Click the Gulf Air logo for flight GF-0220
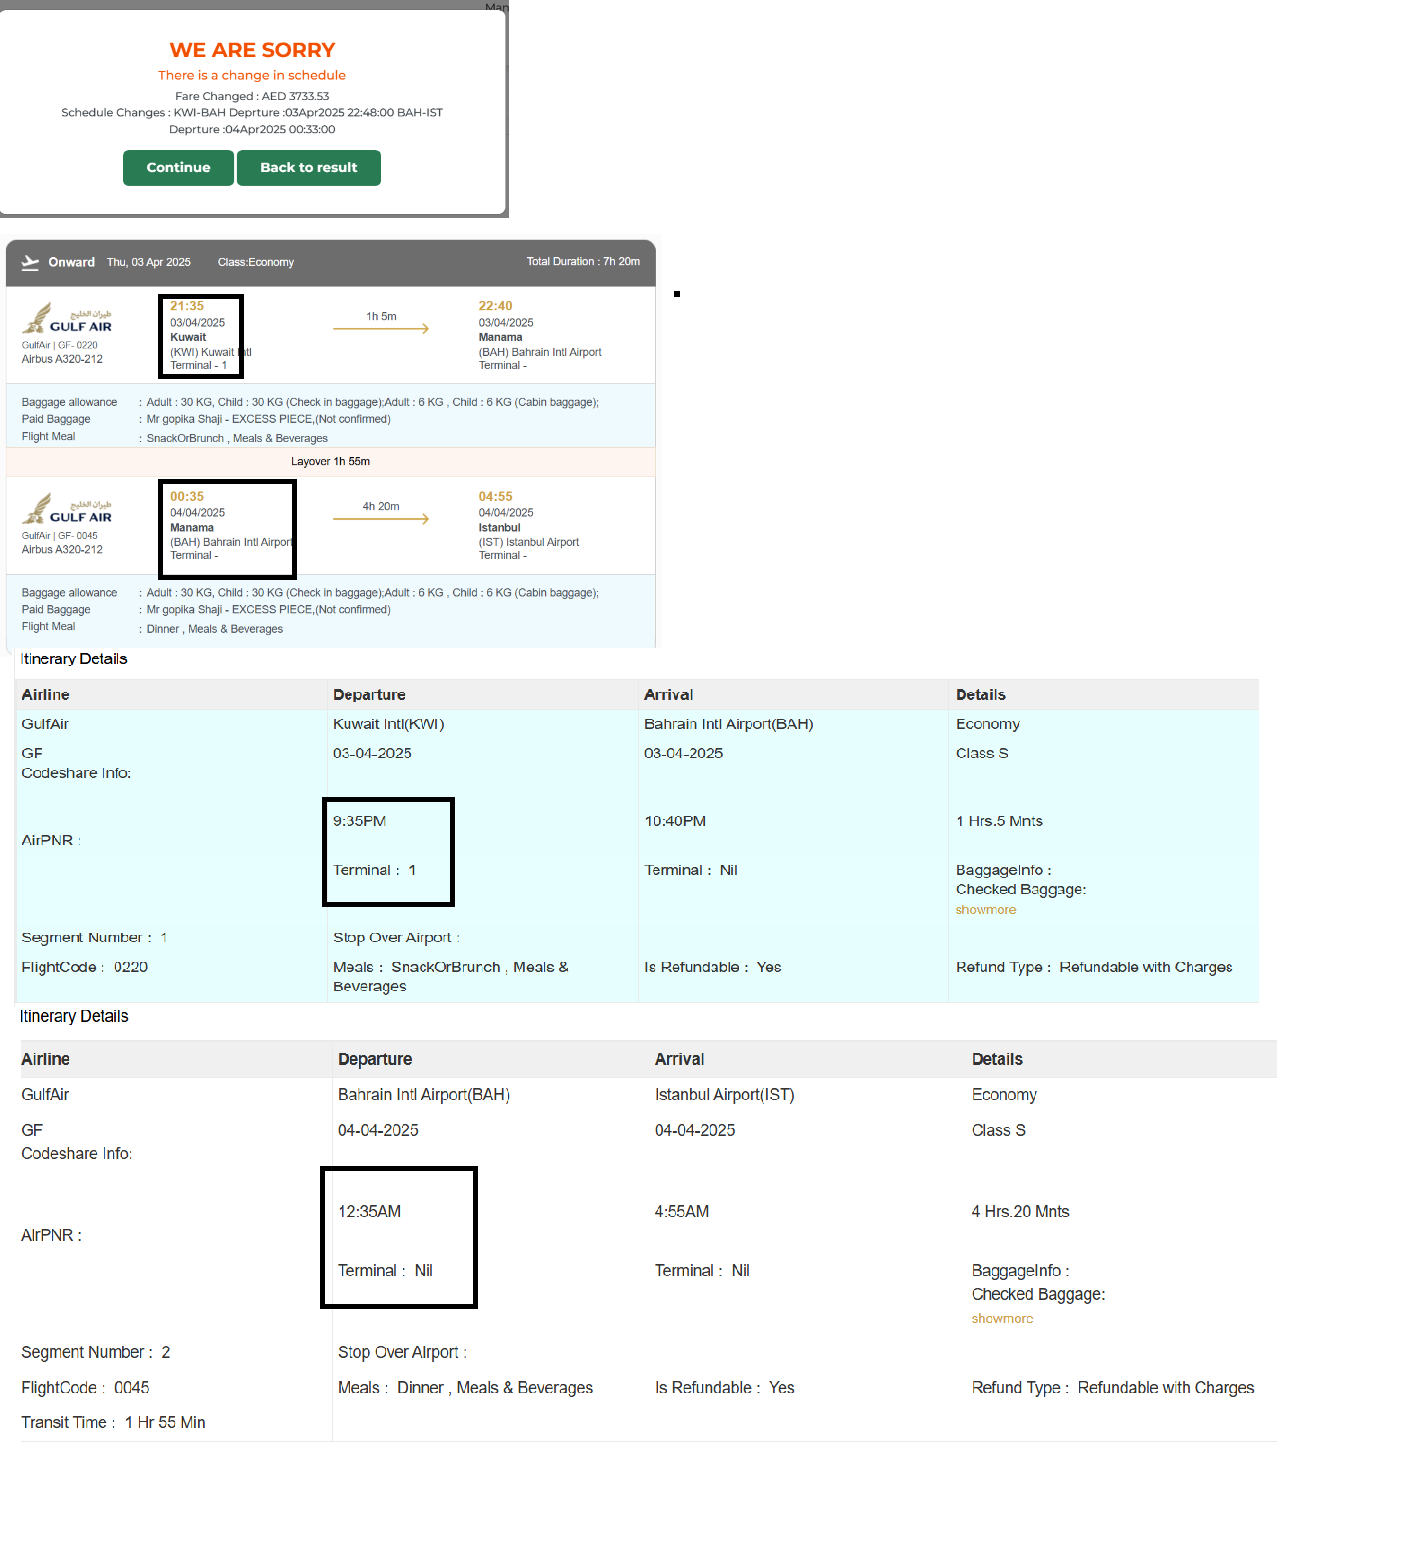1414x1560 pixels. click(x=67, y=319)
